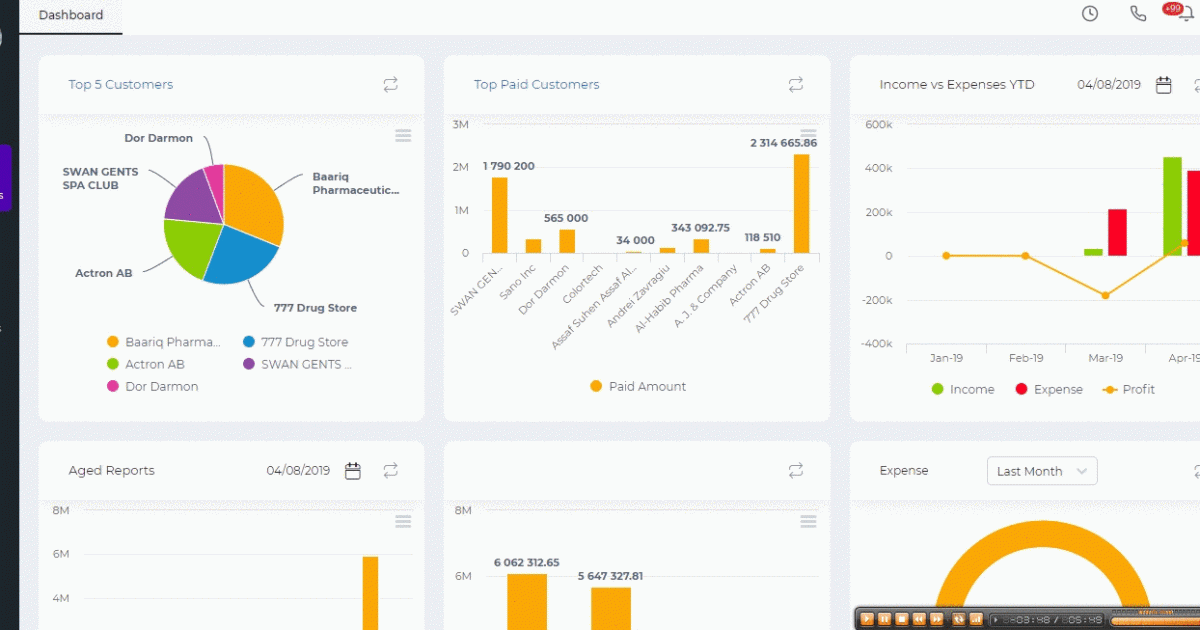Toggle Dor Darmon legend entry

(153, 386)
